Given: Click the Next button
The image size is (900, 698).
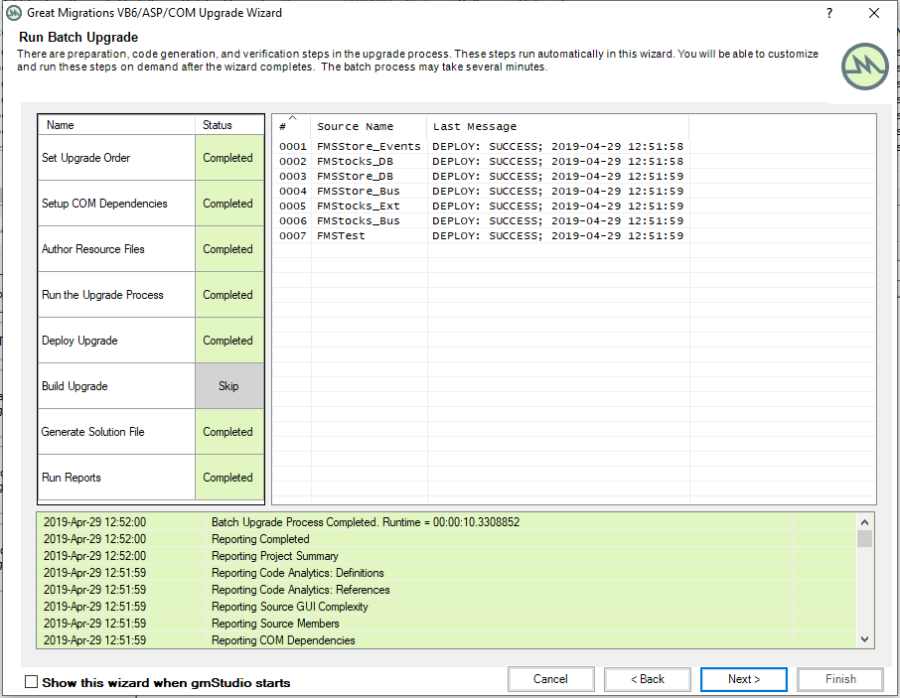Looking at the screenshot, I should 743,679.
